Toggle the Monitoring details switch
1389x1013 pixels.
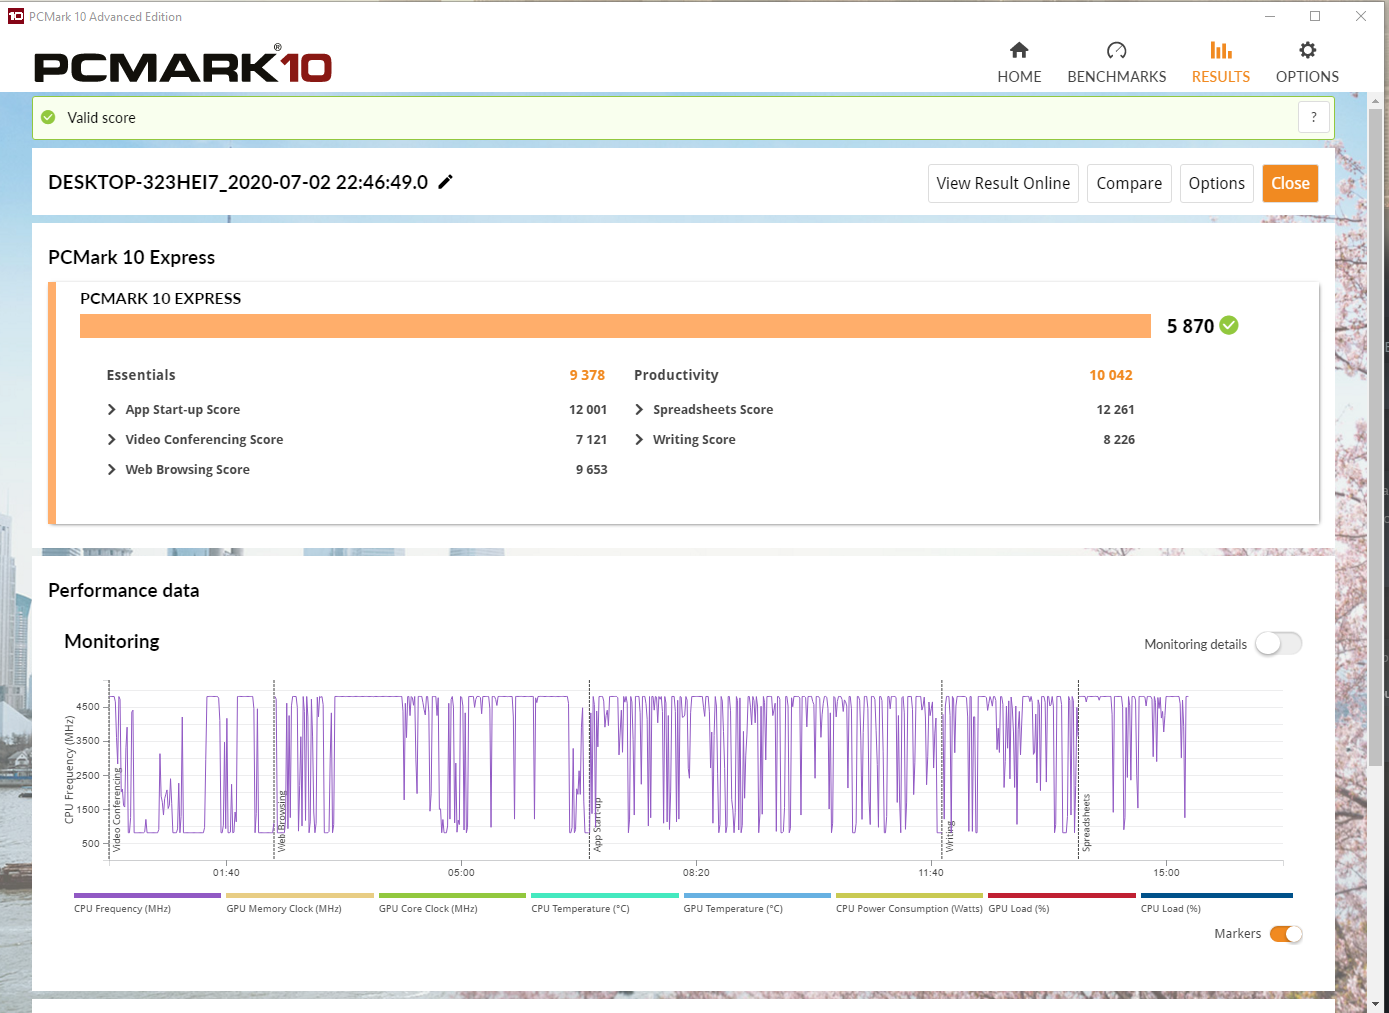[1279, 644]
